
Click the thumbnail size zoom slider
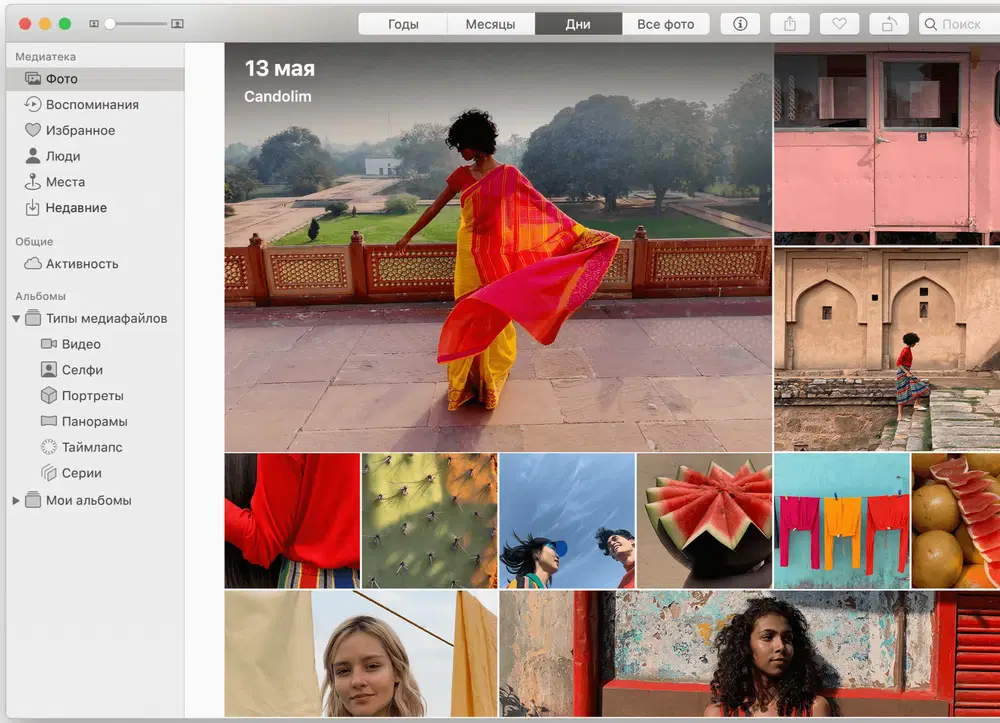tap(135, 24)
